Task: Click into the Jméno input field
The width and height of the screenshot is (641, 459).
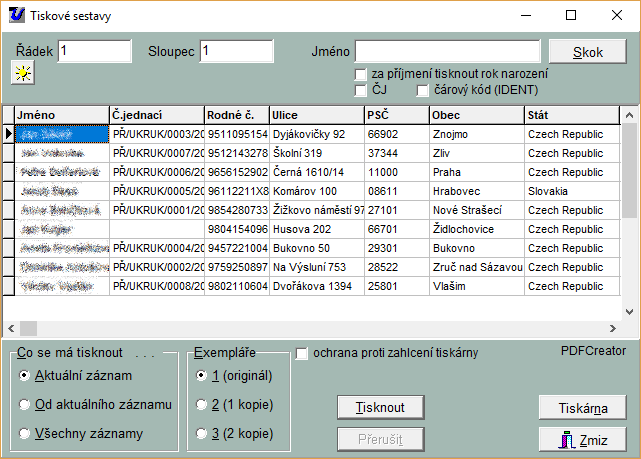Action: pos(447,51)
